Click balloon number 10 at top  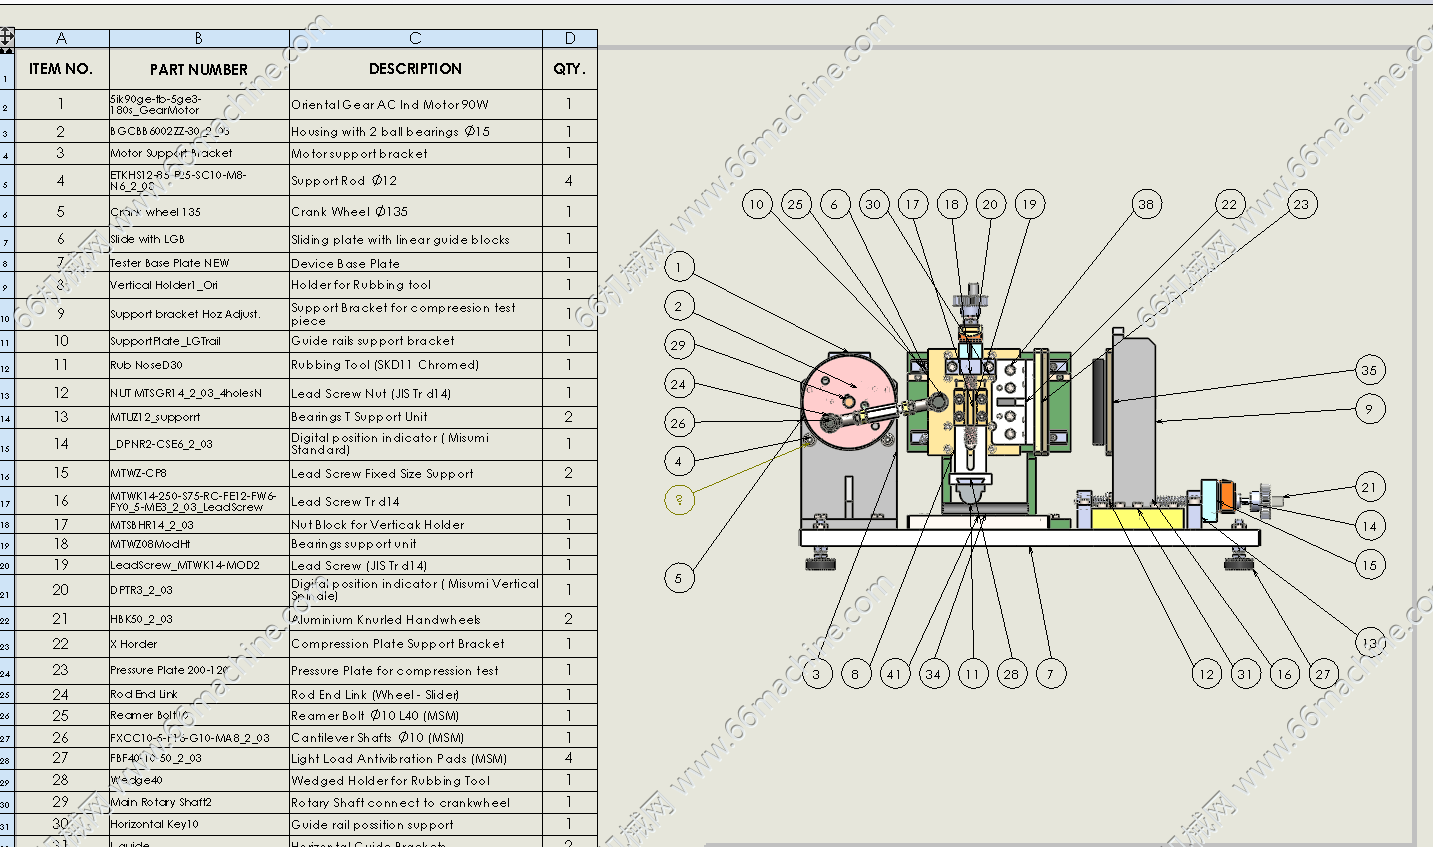click(757, 204)
